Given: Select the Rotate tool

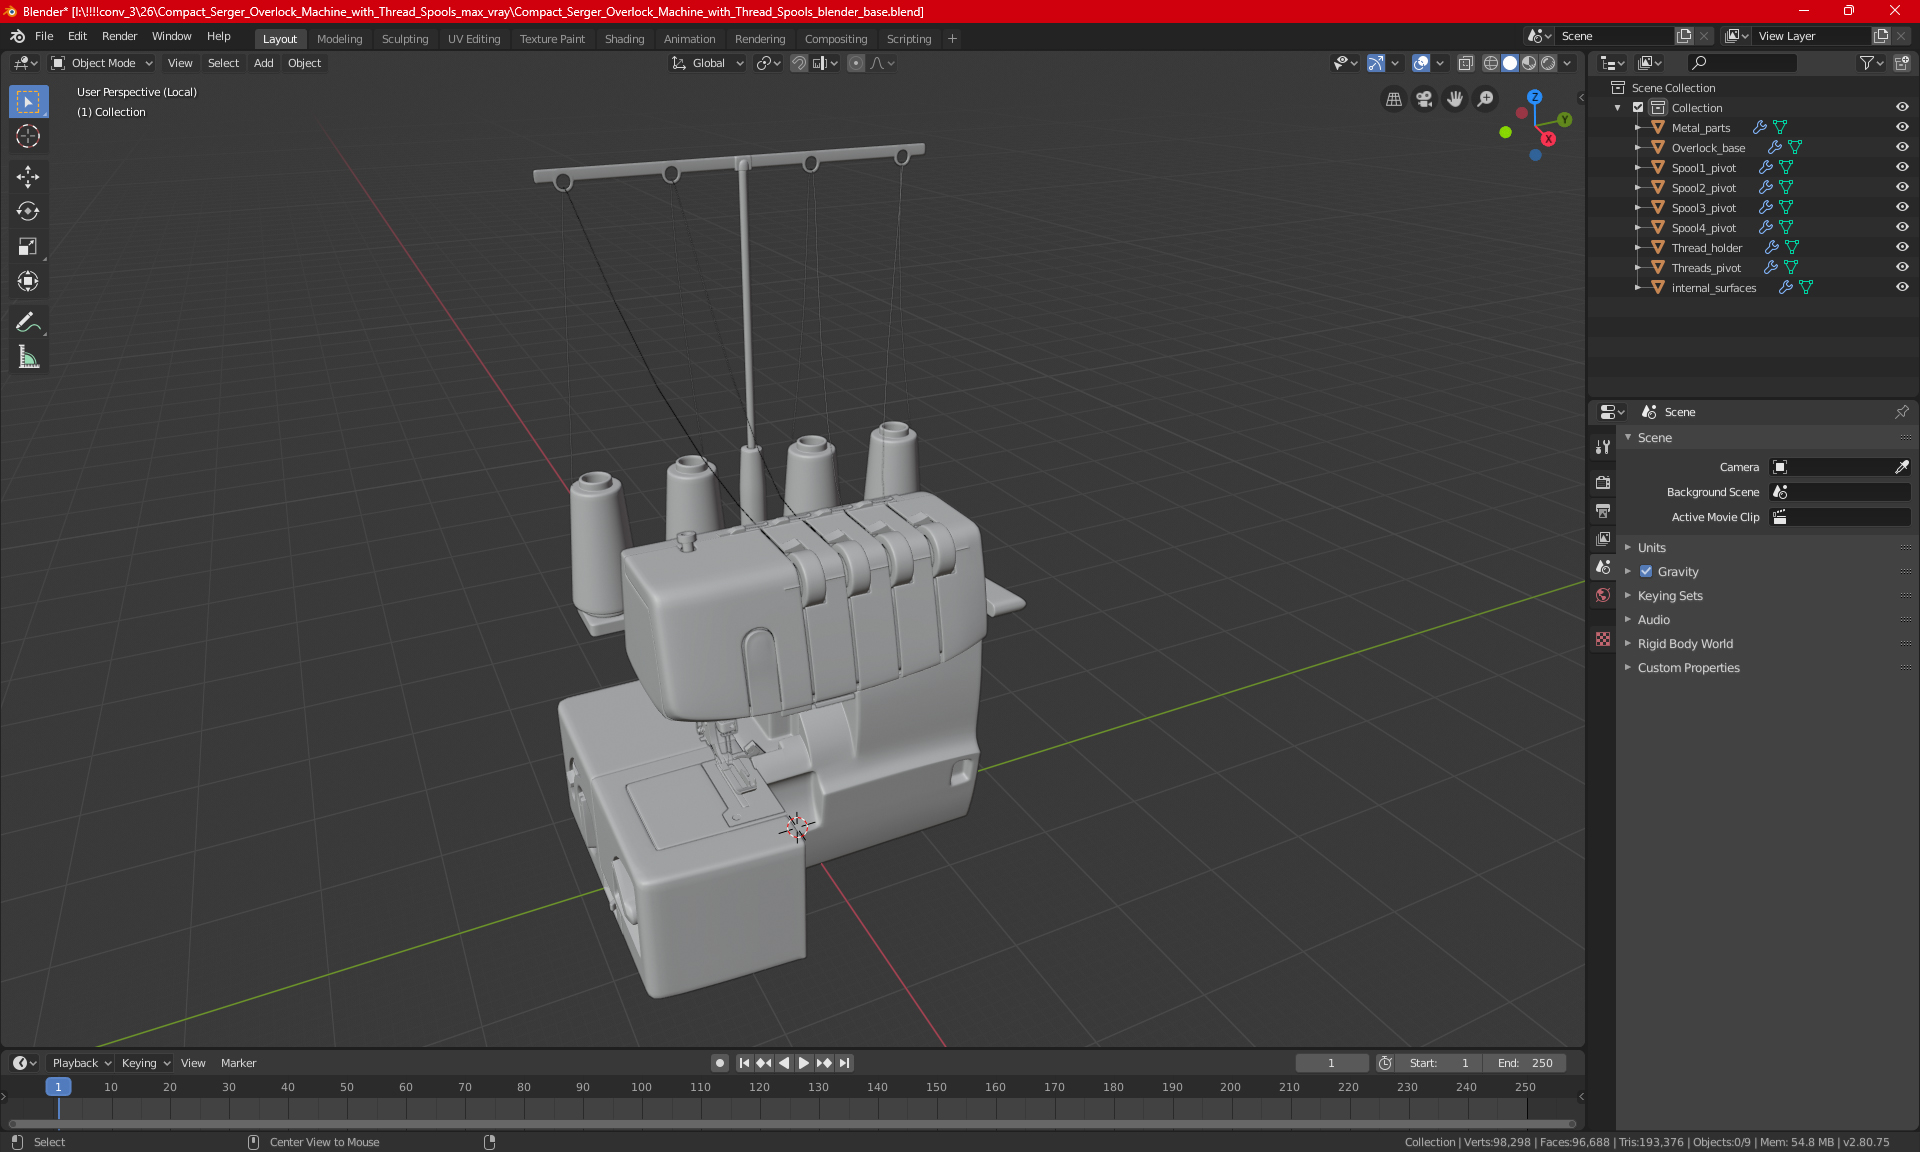Looking at the screenshot, I should point(28,211).
